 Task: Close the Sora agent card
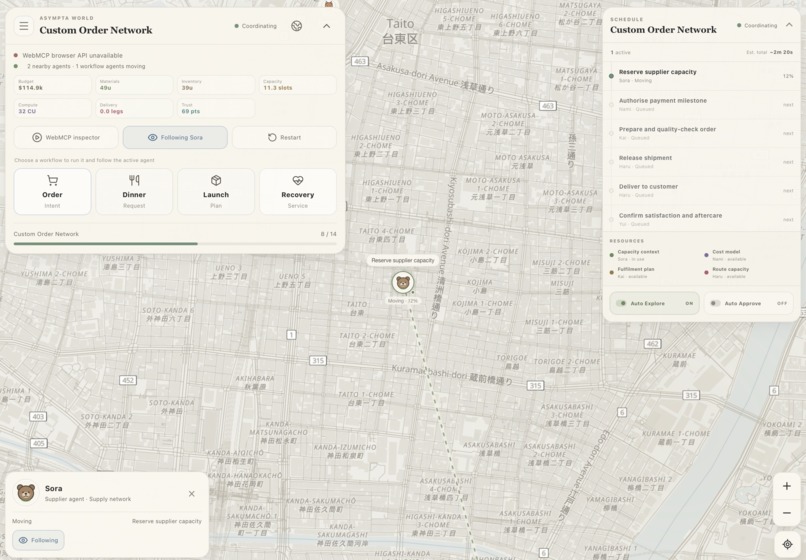click(192, 494)
